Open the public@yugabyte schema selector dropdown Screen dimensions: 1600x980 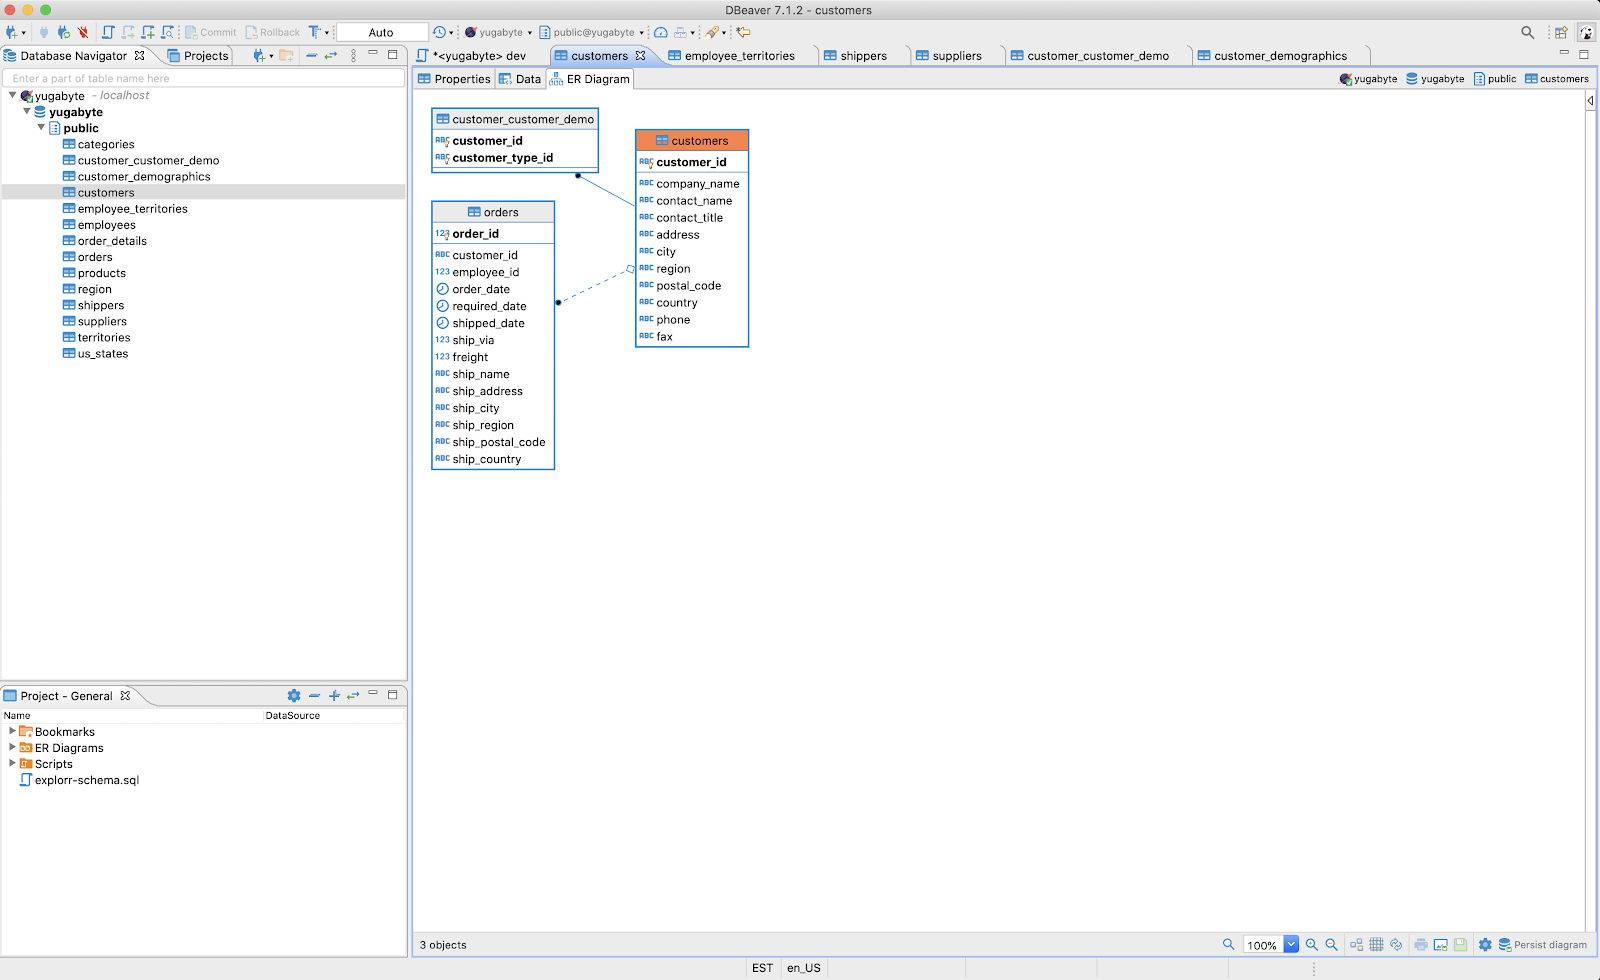(x=642, y=31)
